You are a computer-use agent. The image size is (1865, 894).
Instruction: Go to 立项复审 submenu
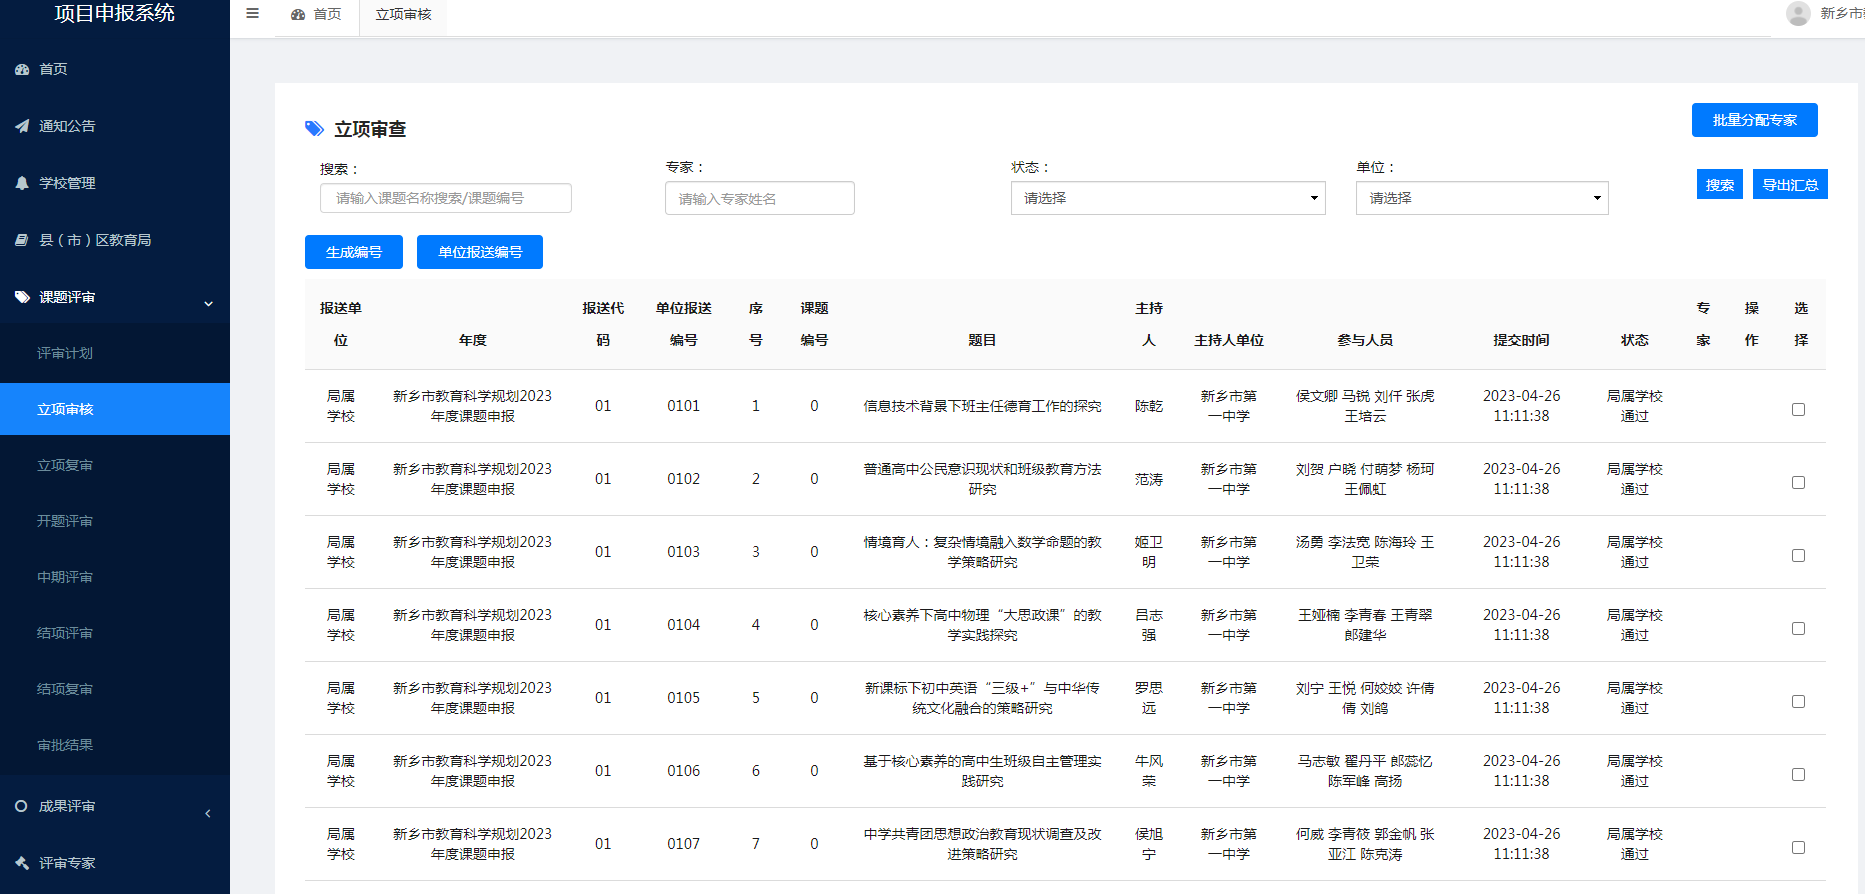tap(115, 465)
